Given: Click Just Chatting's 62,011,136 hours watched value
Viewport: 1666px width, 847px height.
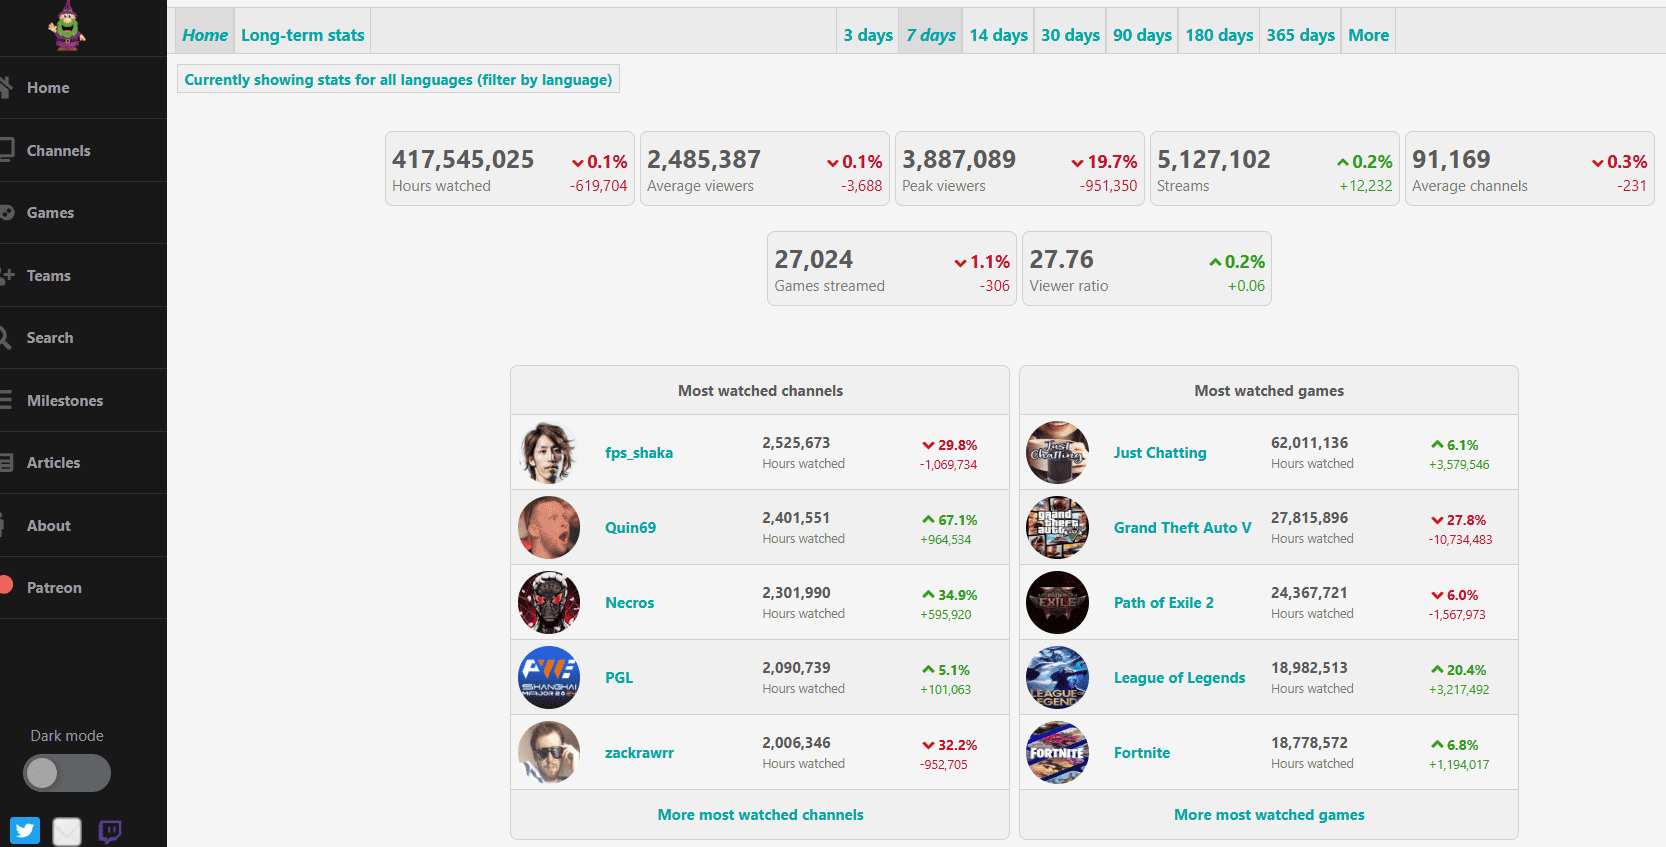Looking at the screenshot, I should click(1309, 443).
